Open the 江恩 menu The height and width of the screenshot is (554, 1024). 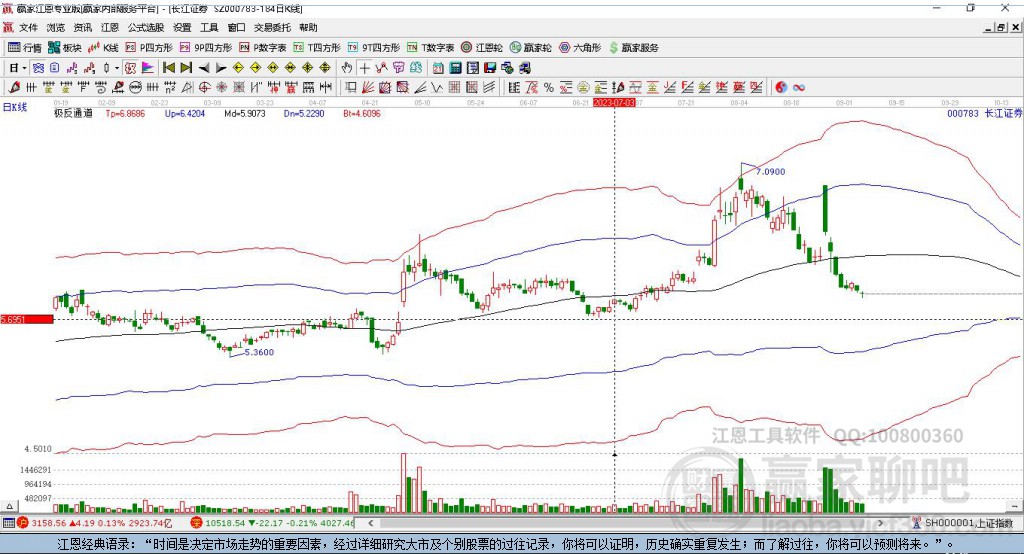point(110,27)
